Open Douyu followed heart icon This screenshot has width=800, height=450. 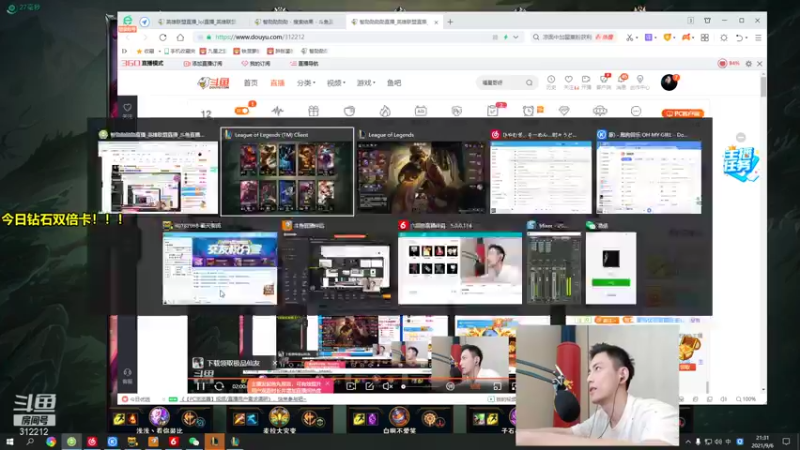[x=568, y=82]
